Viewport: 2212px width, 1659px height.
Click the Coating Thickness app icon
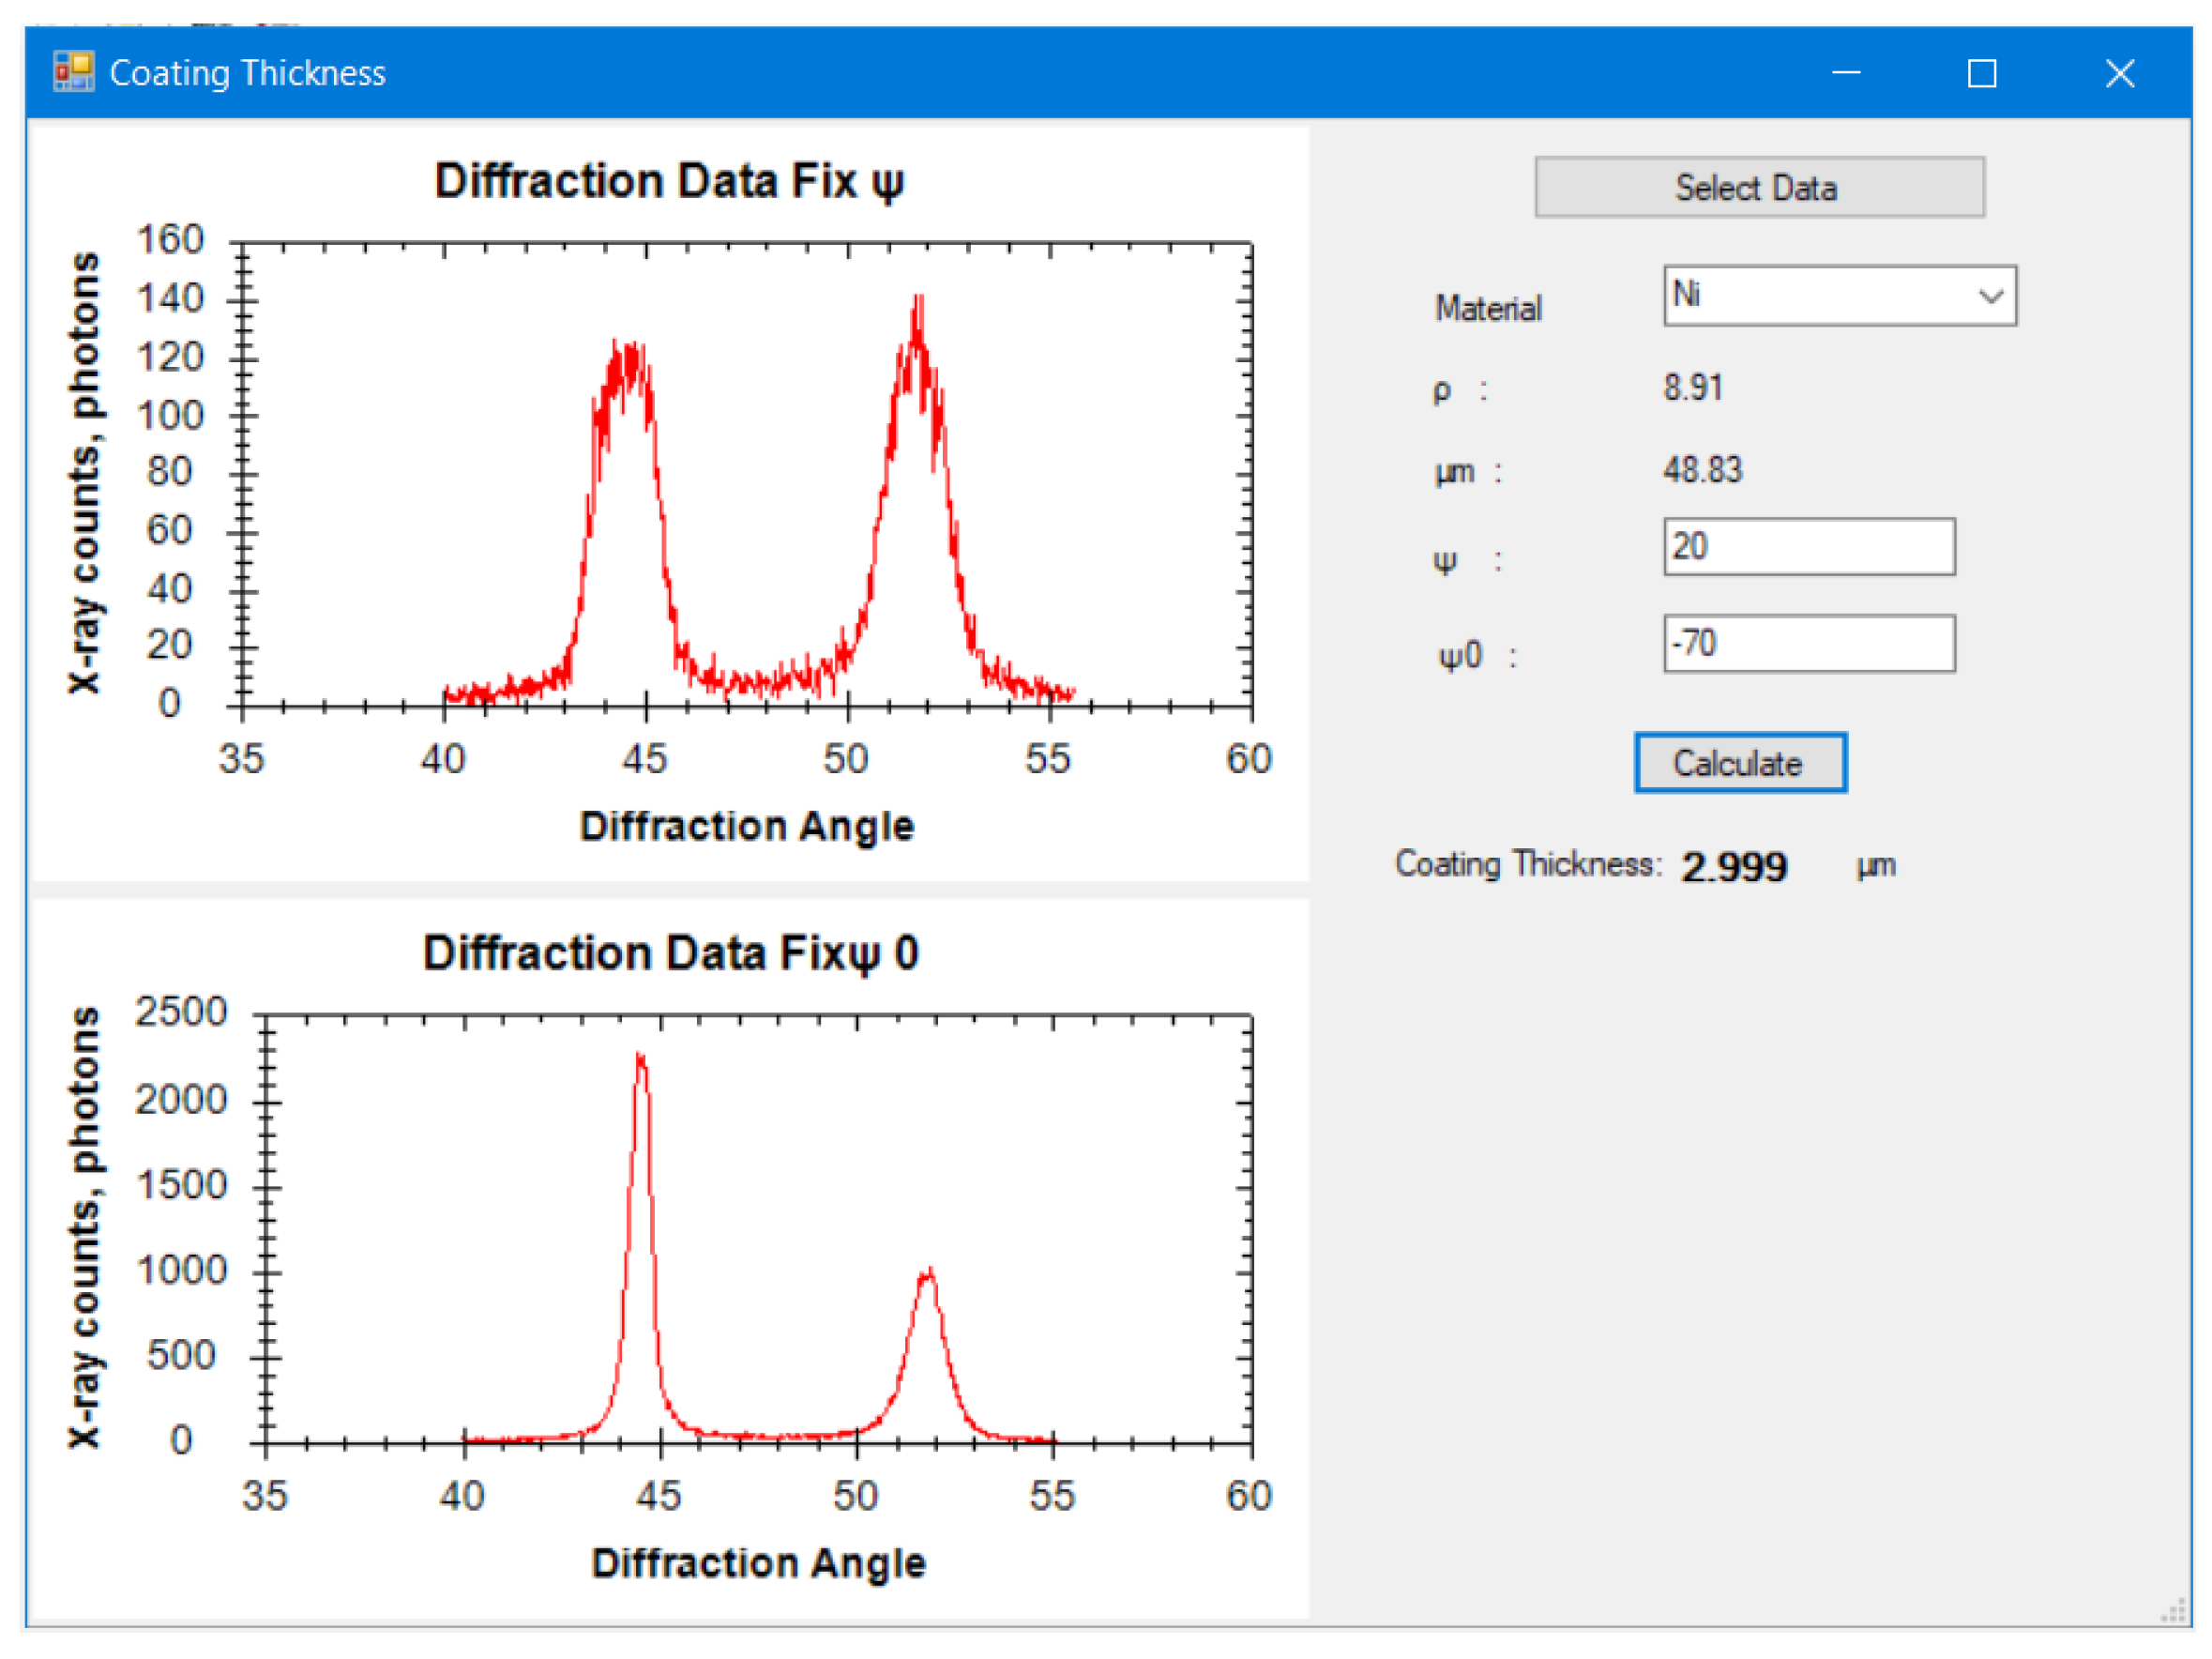click(x=73, y=72)
